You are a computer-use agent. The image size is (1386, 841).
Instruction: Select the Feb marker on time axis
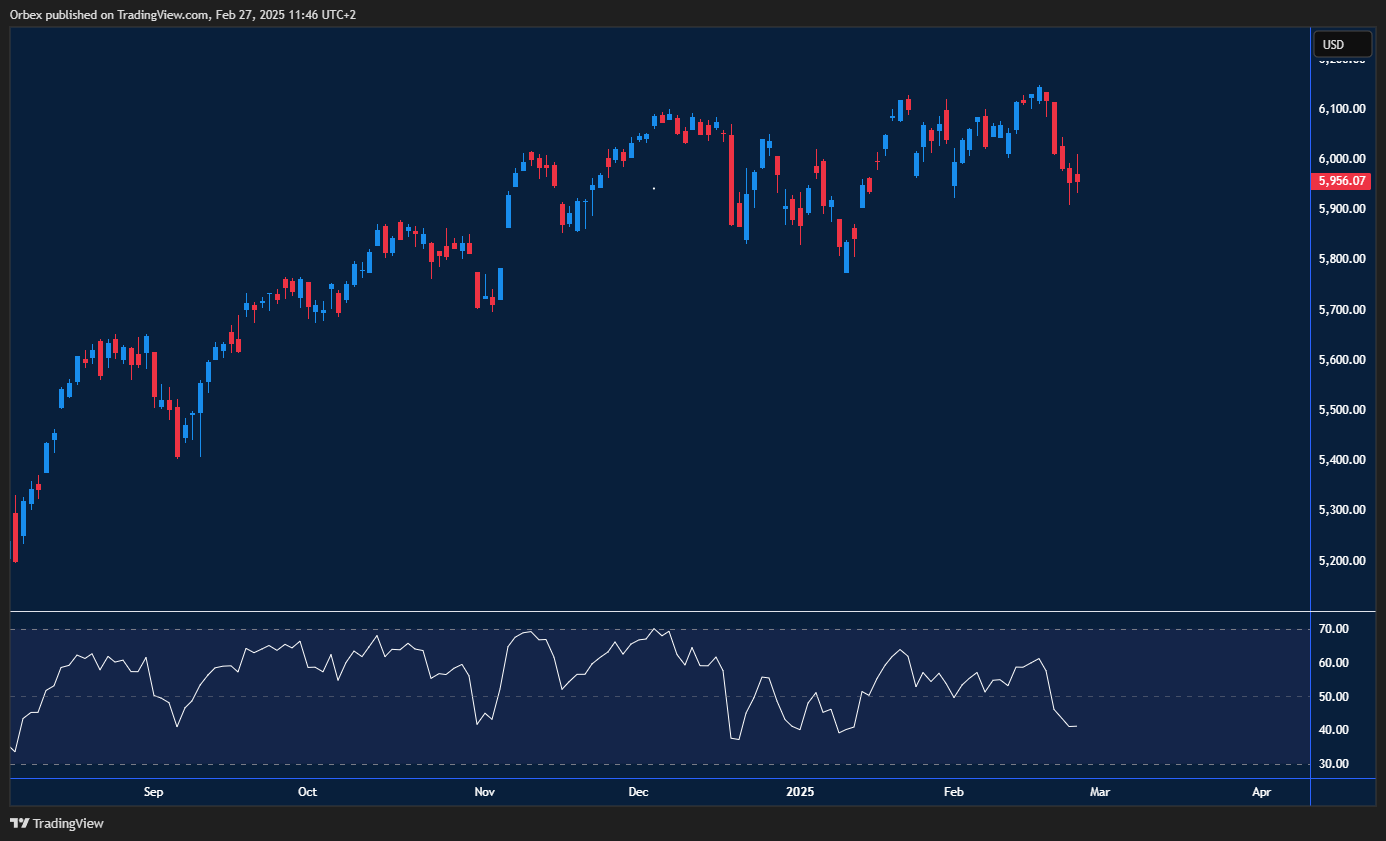(954, 792)
